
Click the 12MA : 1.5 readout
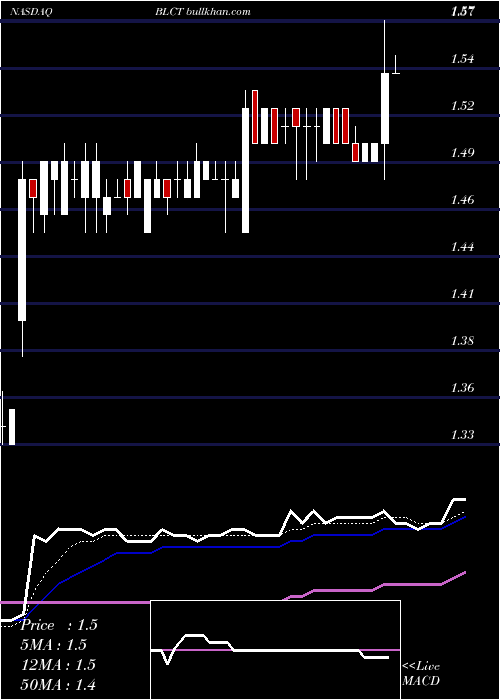(59, 664)
